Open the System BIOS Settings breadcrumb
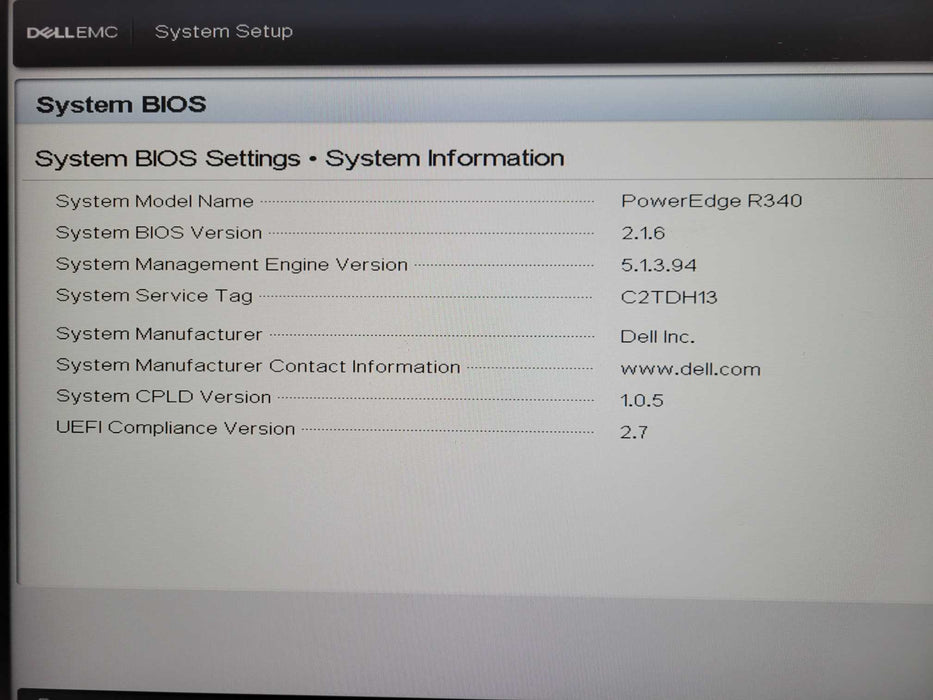The width and height of the screenshot is (933, 700). point(165,157)
